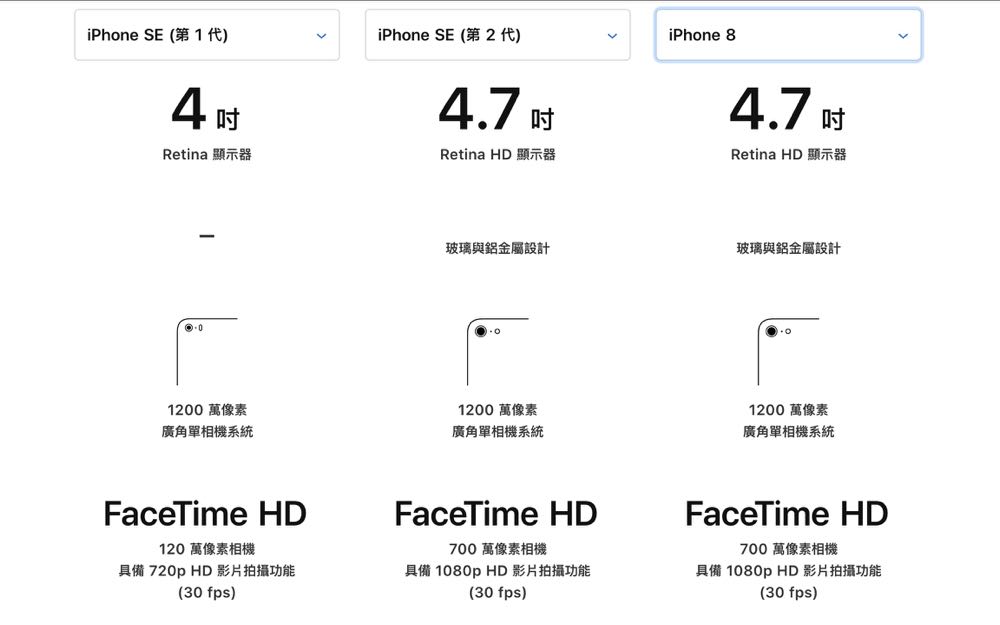Click "Retina HD 顯示器" under iPhone 8
Viewport: 1000px width, 625px height.
pyautogui.click(x=788, y=155)
